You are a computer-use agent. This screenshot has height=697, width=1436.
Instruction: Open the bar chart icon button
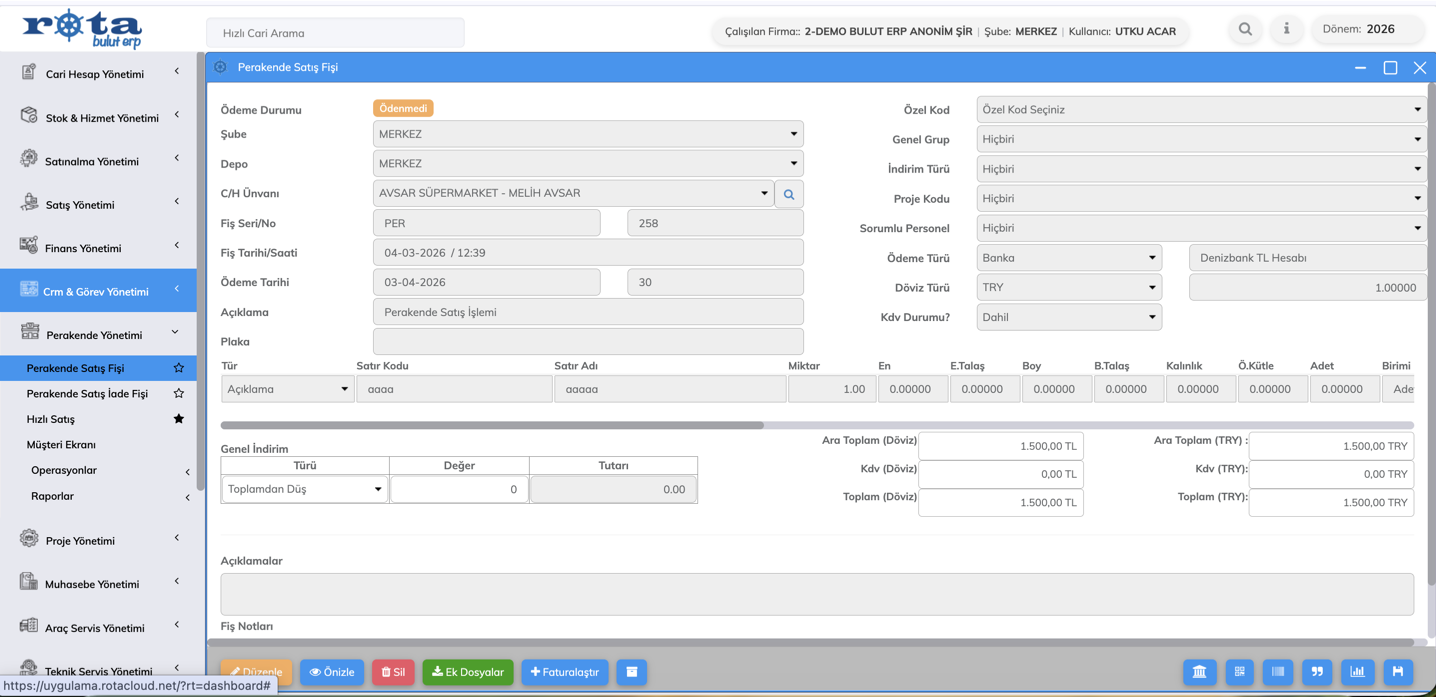click(1357, 672)
